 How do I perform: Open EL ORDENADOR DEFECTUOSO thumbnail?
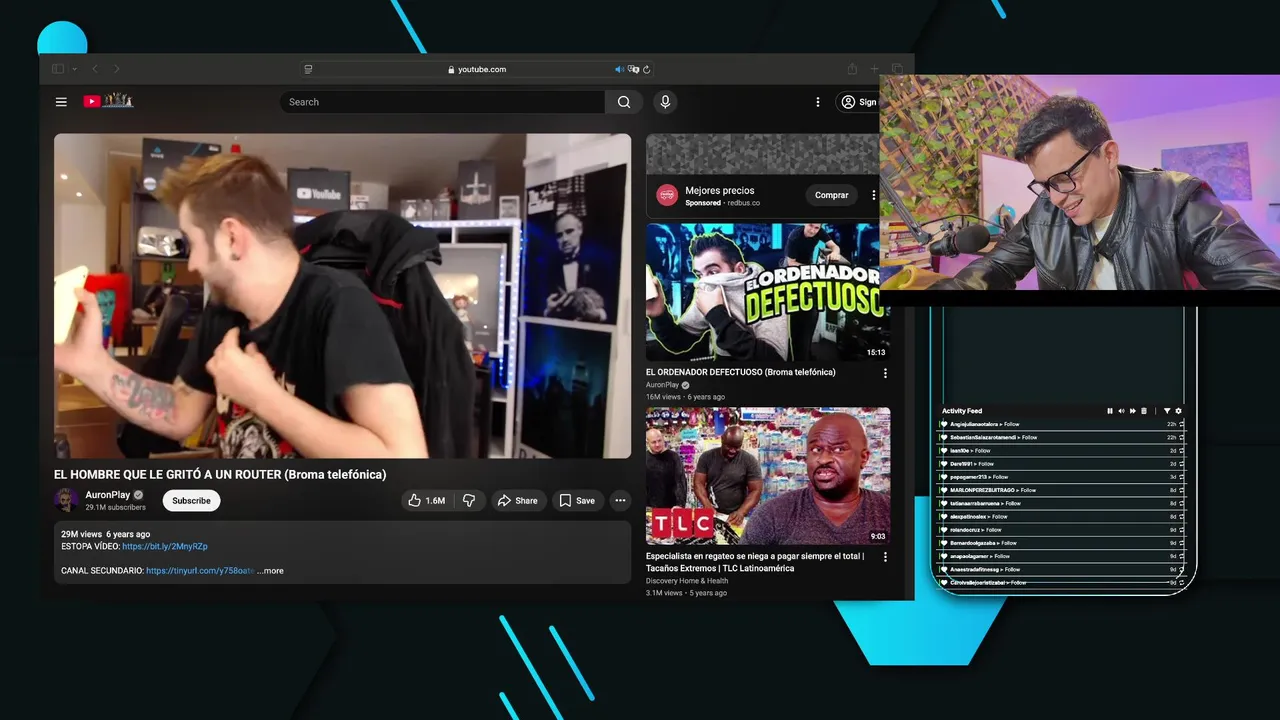click(x=768, y=292)
